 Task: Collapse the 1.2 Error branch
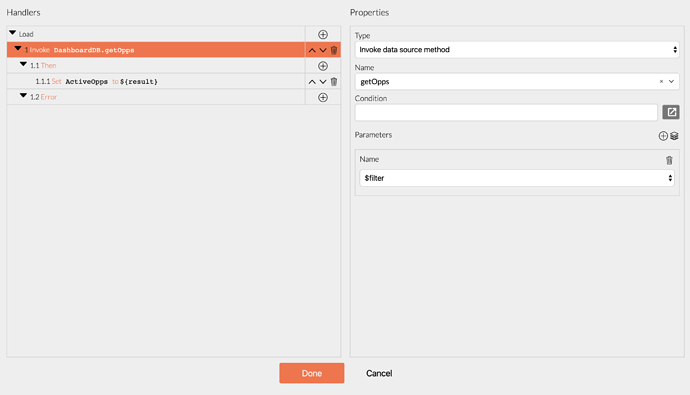[23, 95]
